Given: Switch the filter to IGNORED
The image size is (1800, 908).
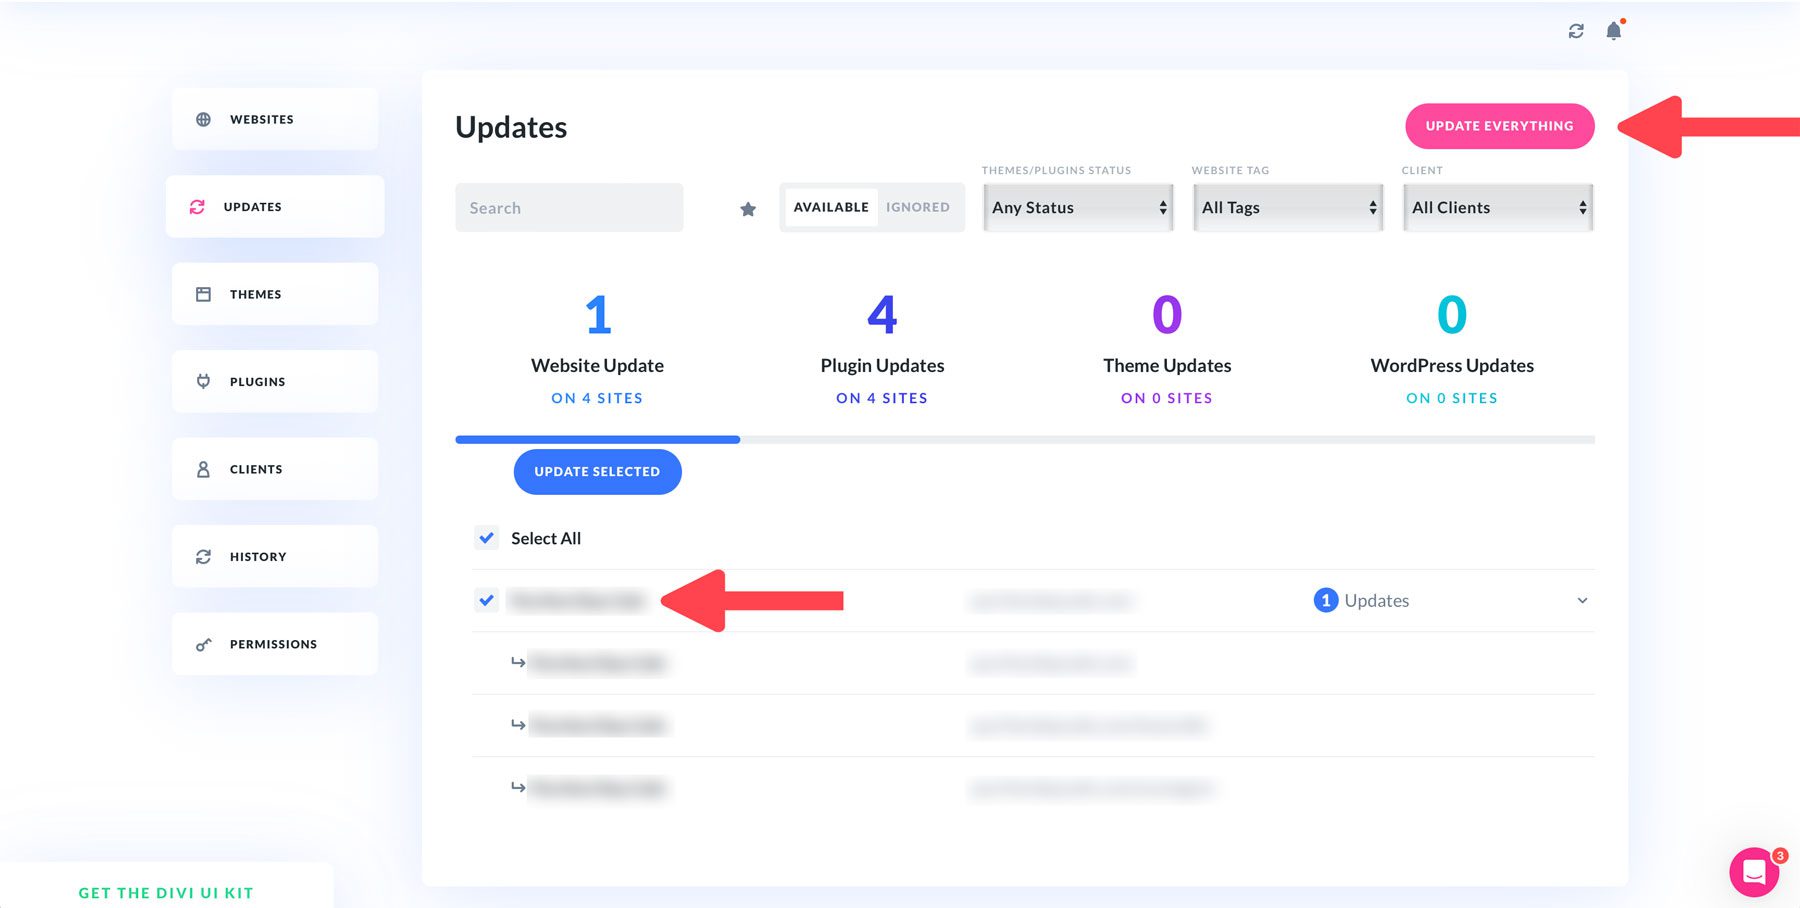Looking at the screenshot, I should [x=917, y=207].
